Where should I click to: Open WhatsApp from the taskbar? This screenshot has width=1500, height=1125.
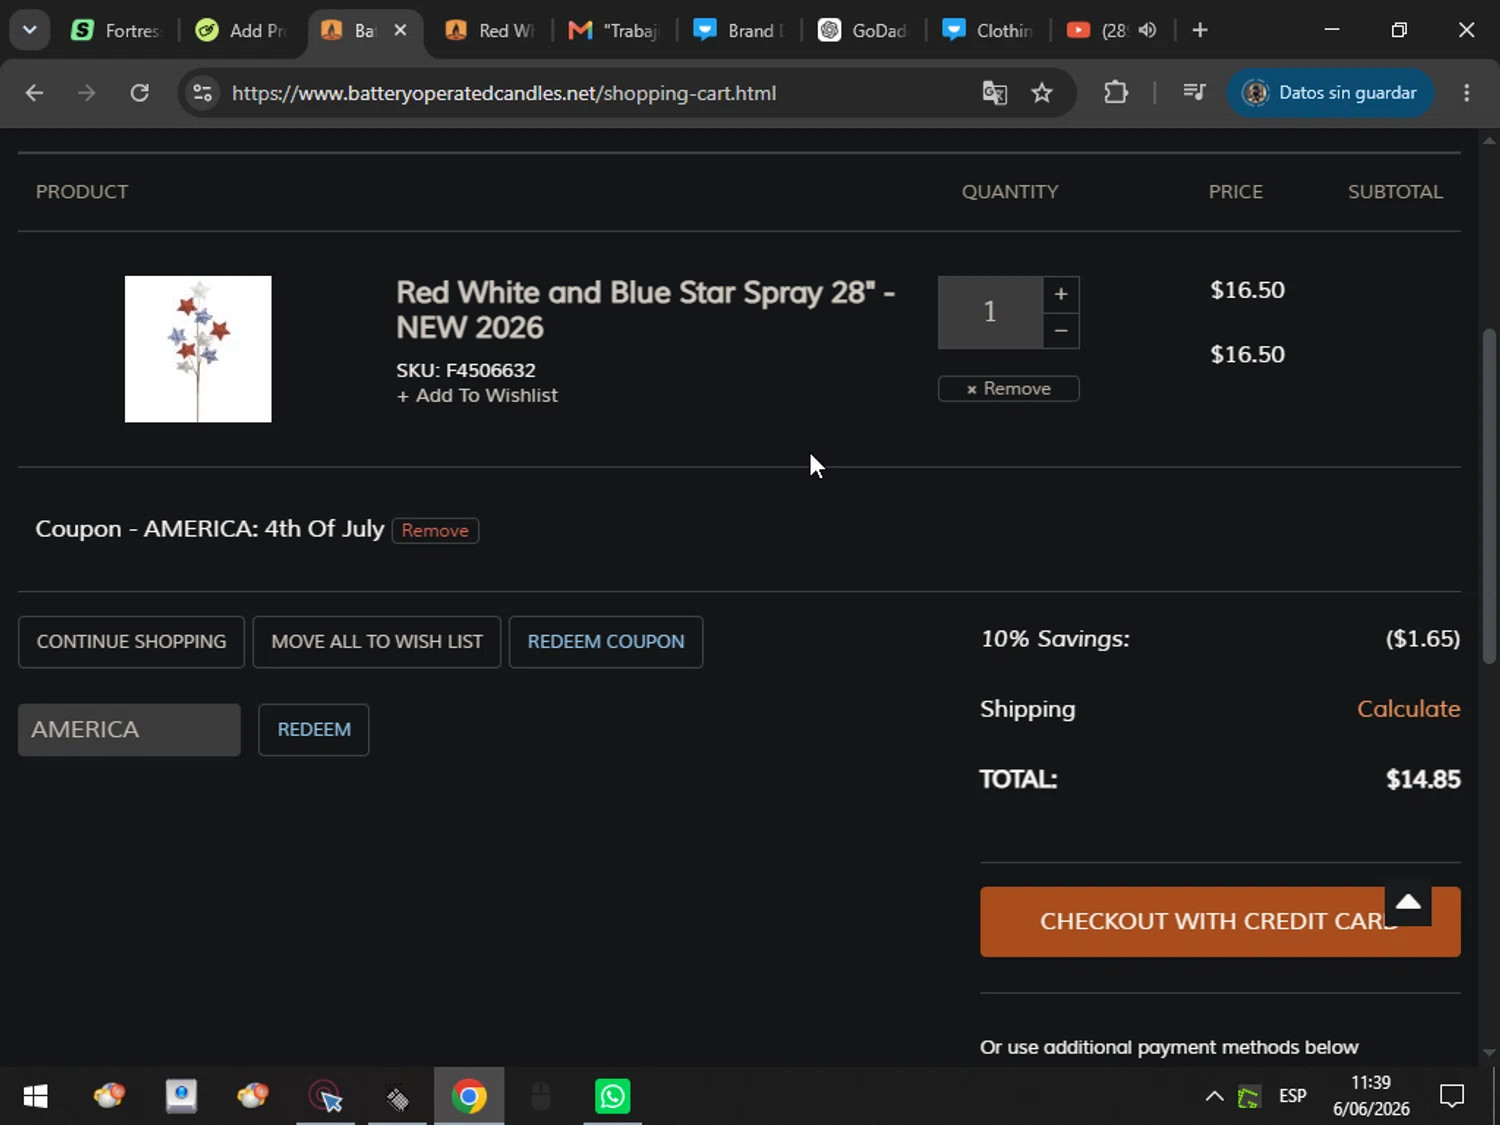[x=612, y=1097]
